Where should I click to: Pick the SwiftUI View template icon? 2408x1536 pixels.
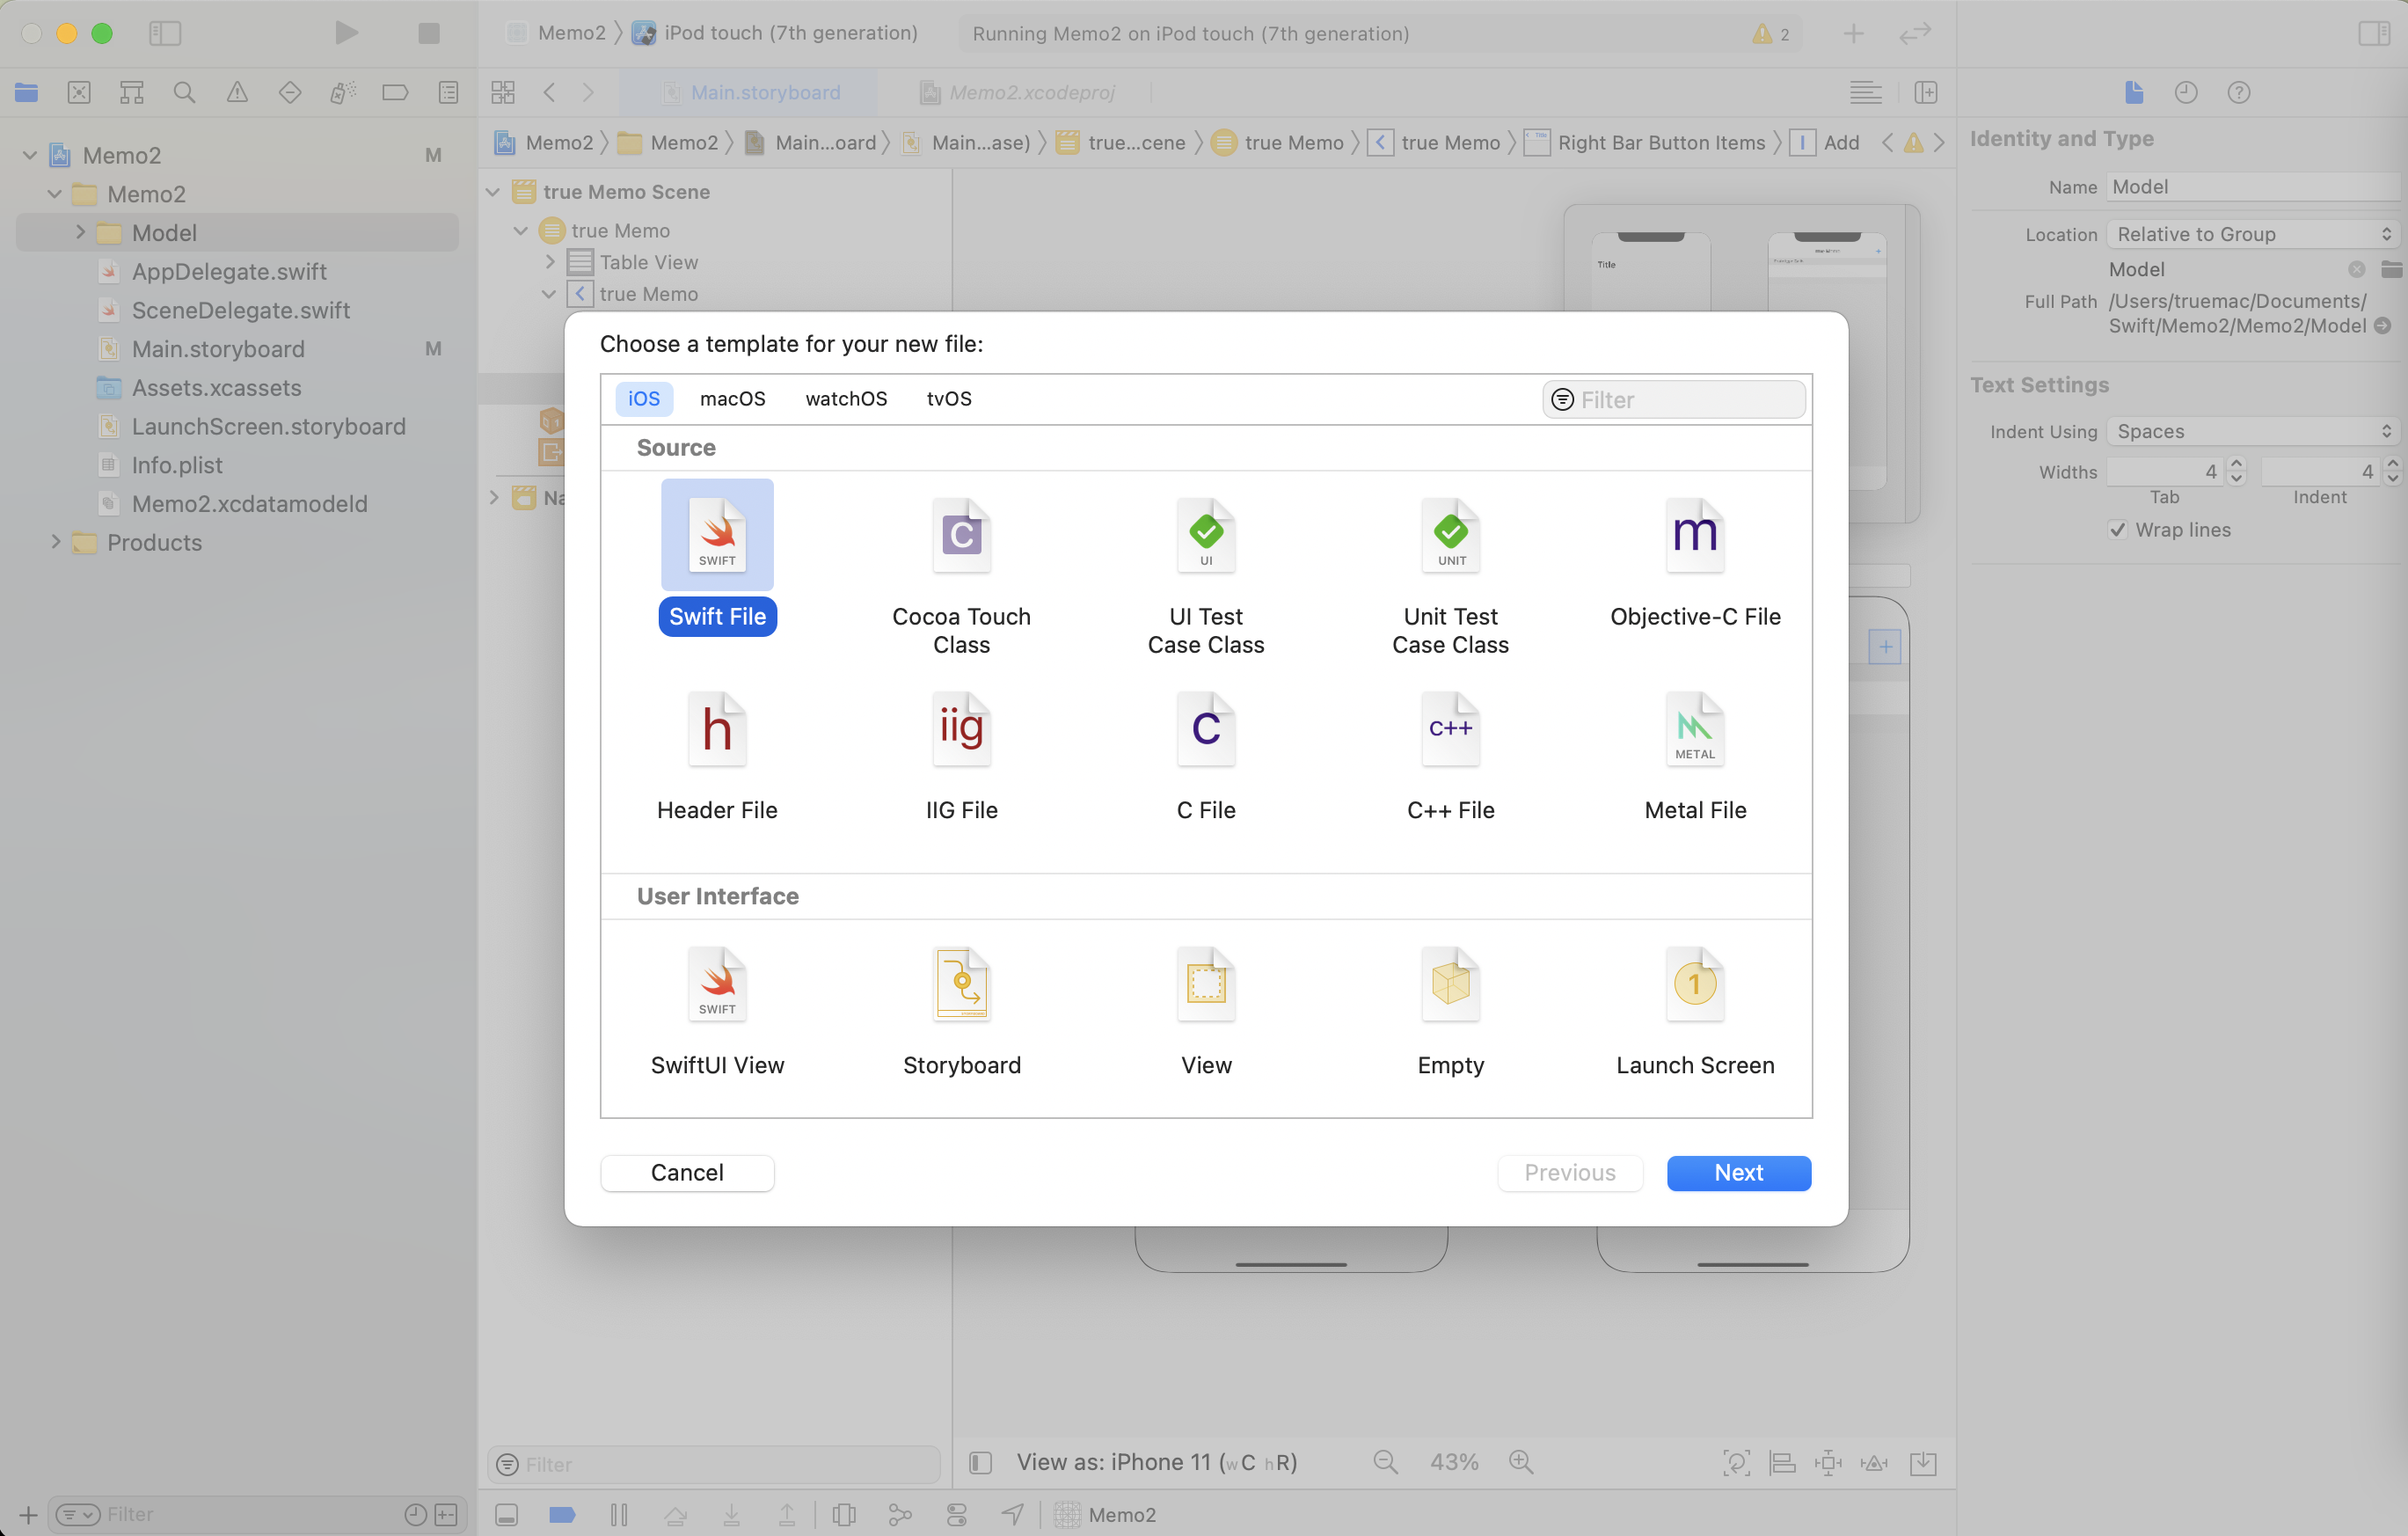pos(717,984)
